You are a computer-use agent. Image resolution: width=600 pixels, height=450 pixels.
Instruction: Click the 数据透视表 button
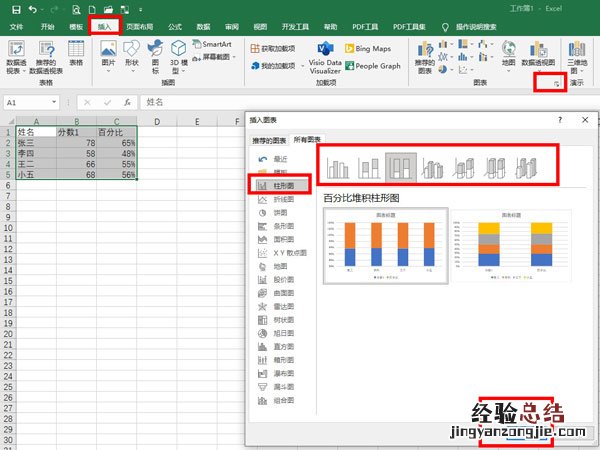[16, 58]
